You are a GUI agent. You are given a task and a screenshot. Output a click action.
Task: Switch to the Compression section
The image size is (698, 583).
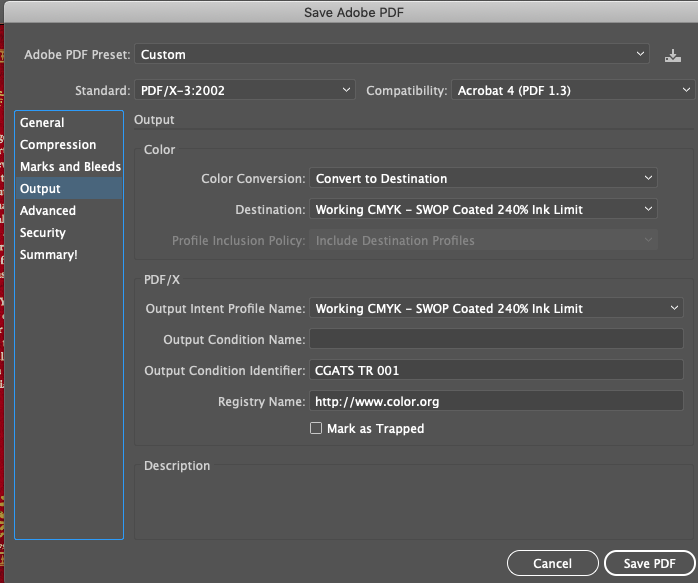(58, 145)
